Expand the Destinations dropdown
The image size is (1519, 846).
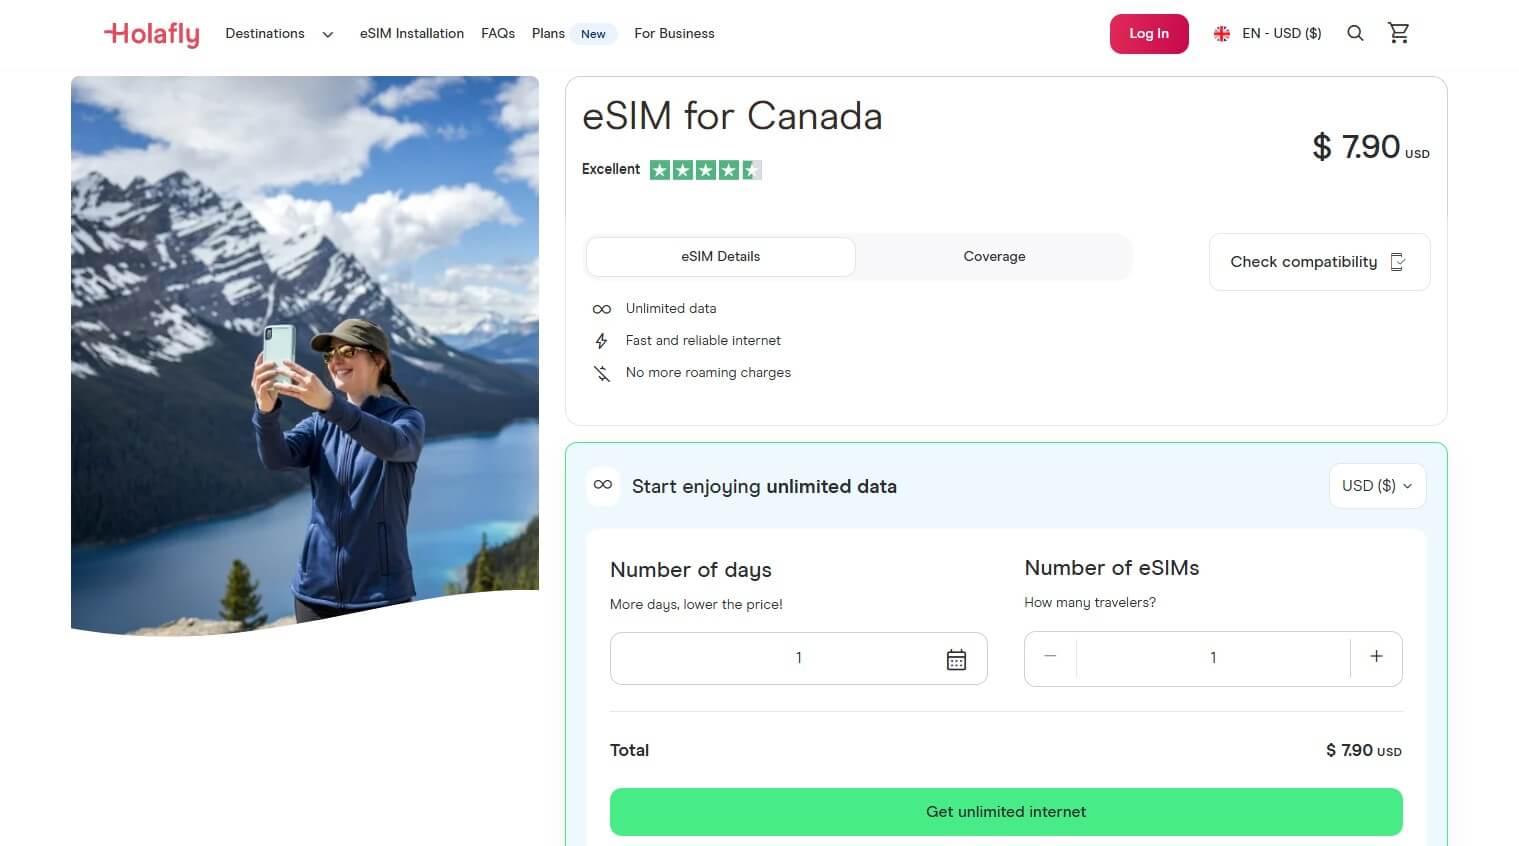pyautogui.click(x=280, y=33)
